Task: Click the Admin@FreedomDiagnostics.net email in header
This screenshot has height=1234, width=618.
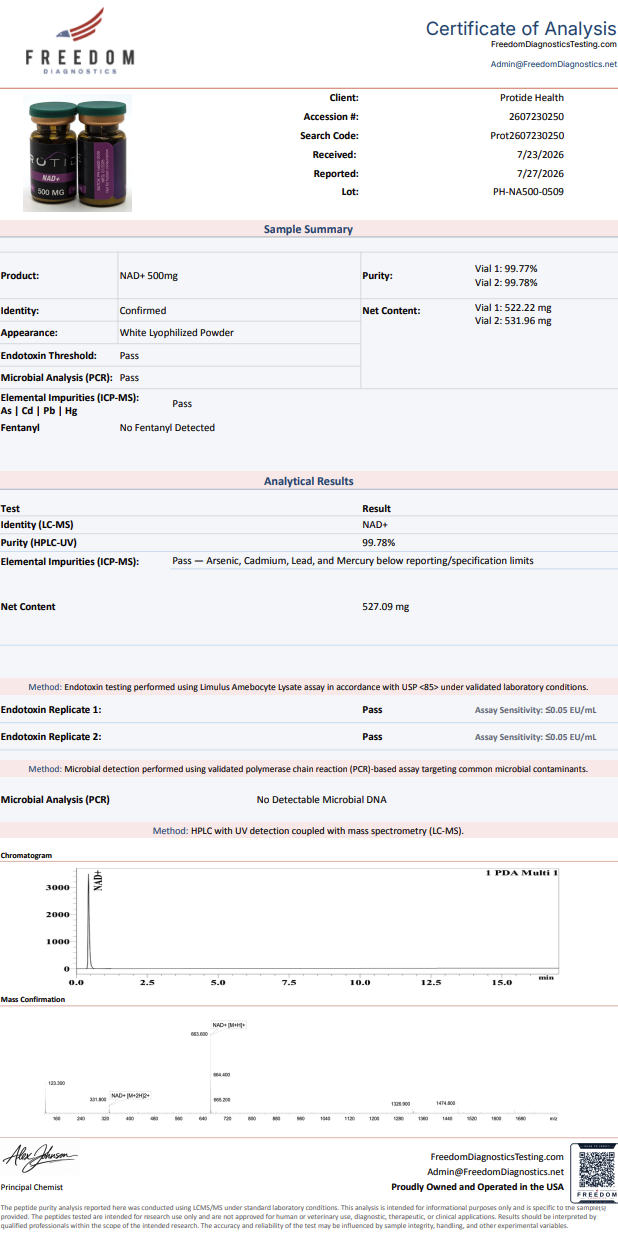Action: point(554,63)
